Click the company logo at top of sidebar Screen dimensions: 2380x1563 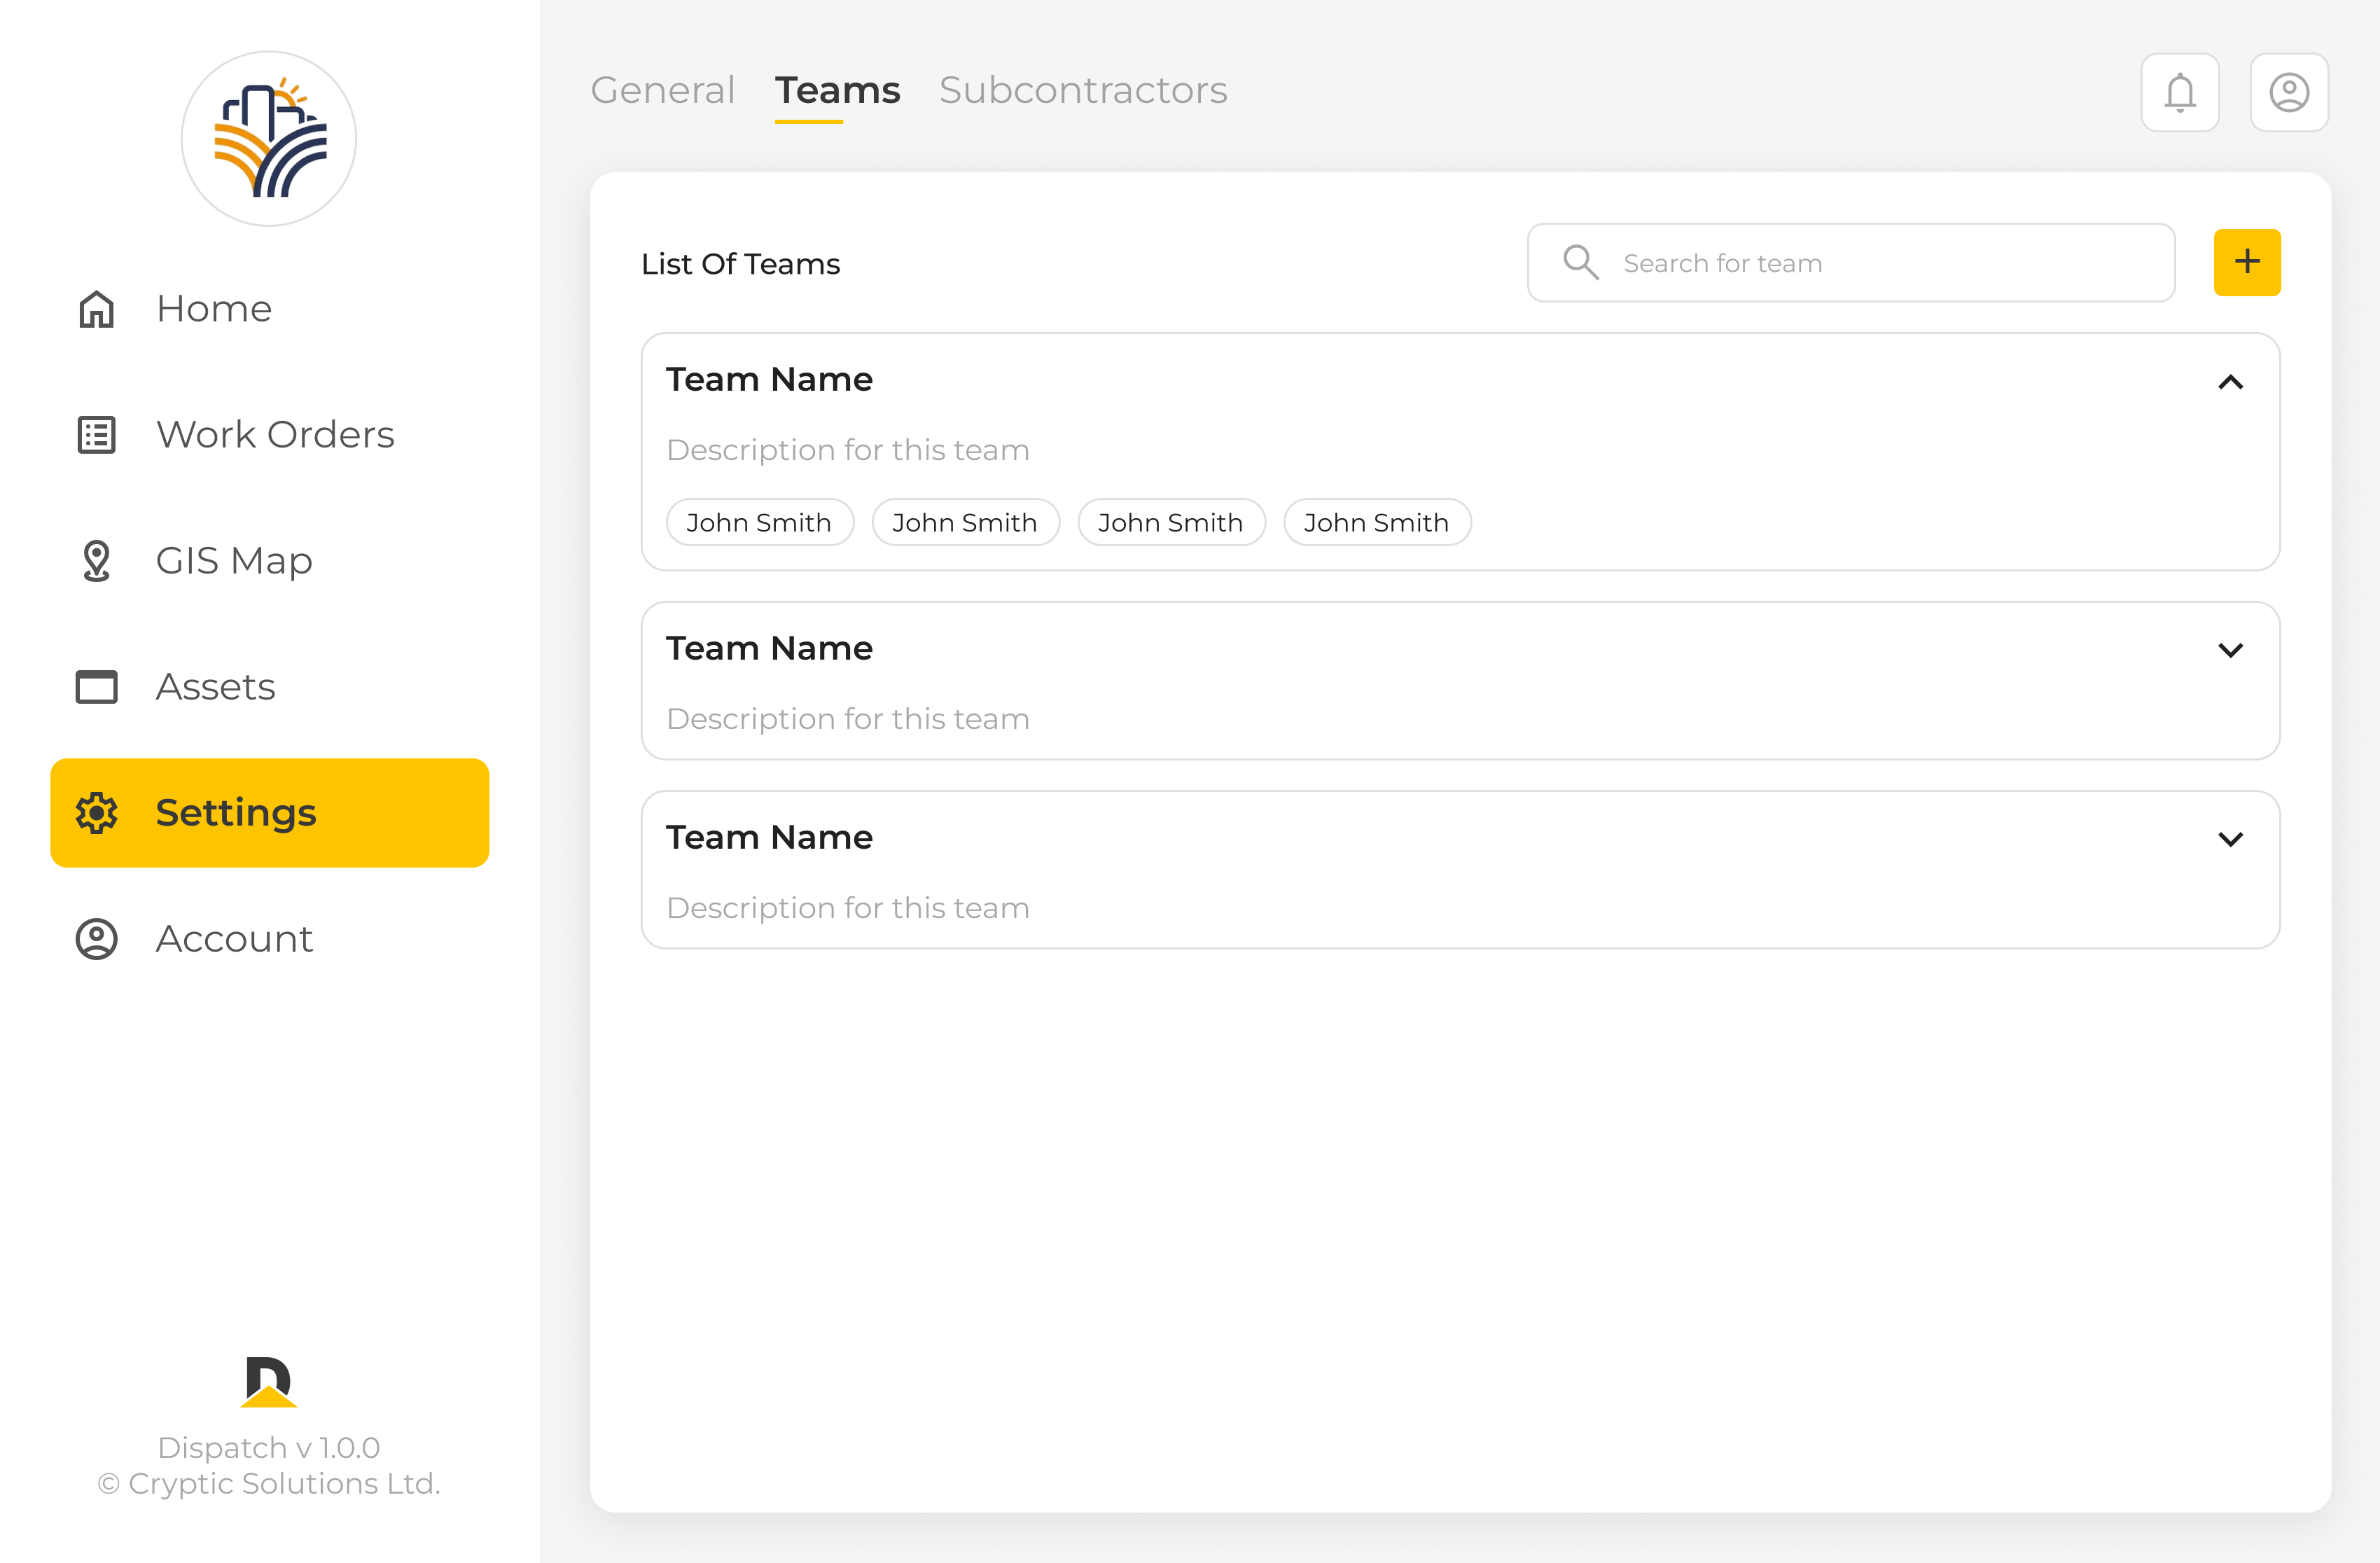(x=269, y=139)
